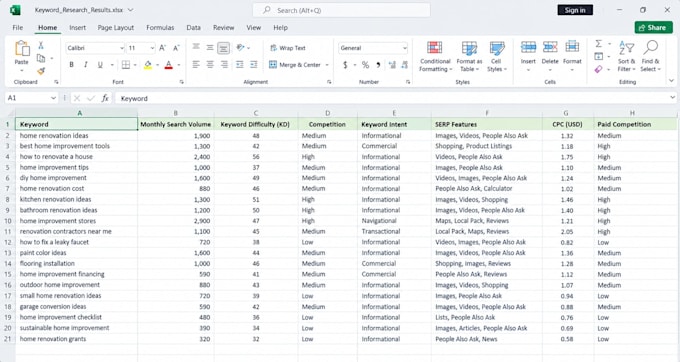The height and width of the screenshot is (362, 680).
Task: Click the Search box
Action: click(x=341, y=10)
